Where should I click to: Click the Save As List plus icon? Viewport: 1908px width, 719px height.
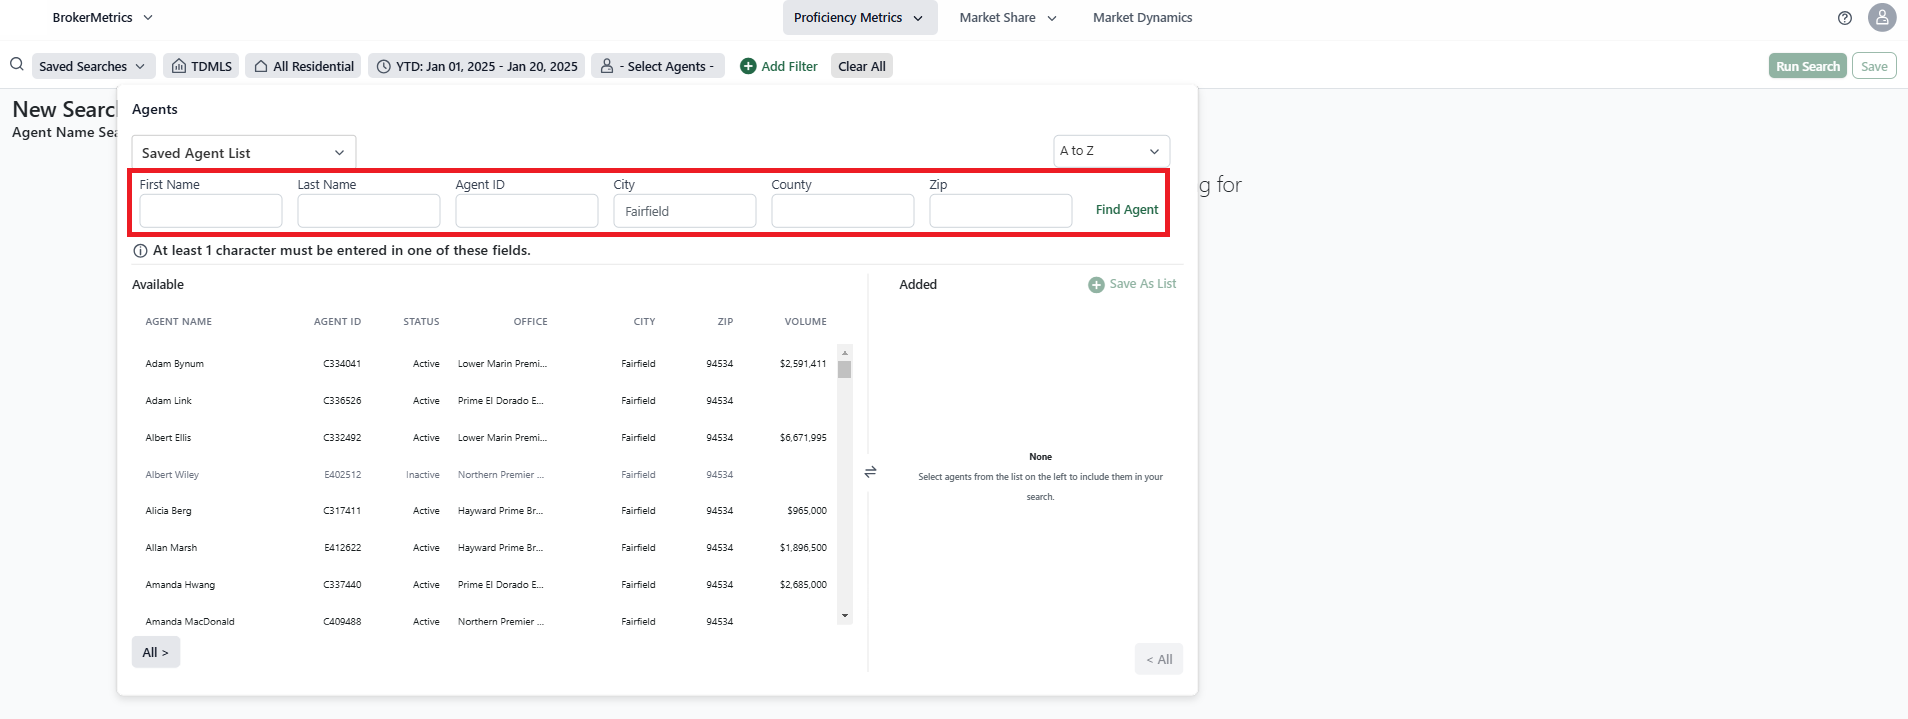pos(1096,285)
